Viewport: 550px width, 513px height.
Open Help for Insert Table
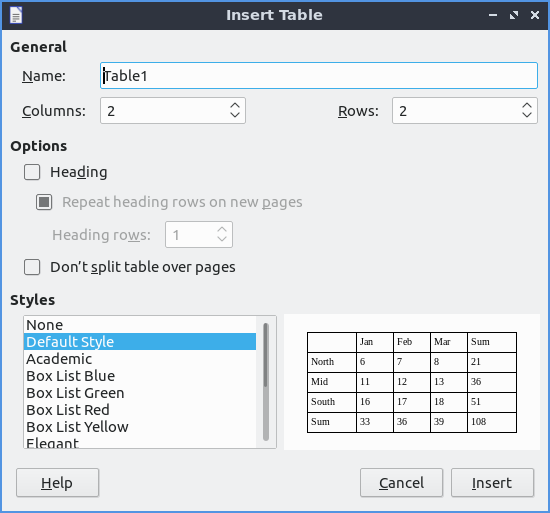[58, 483]
